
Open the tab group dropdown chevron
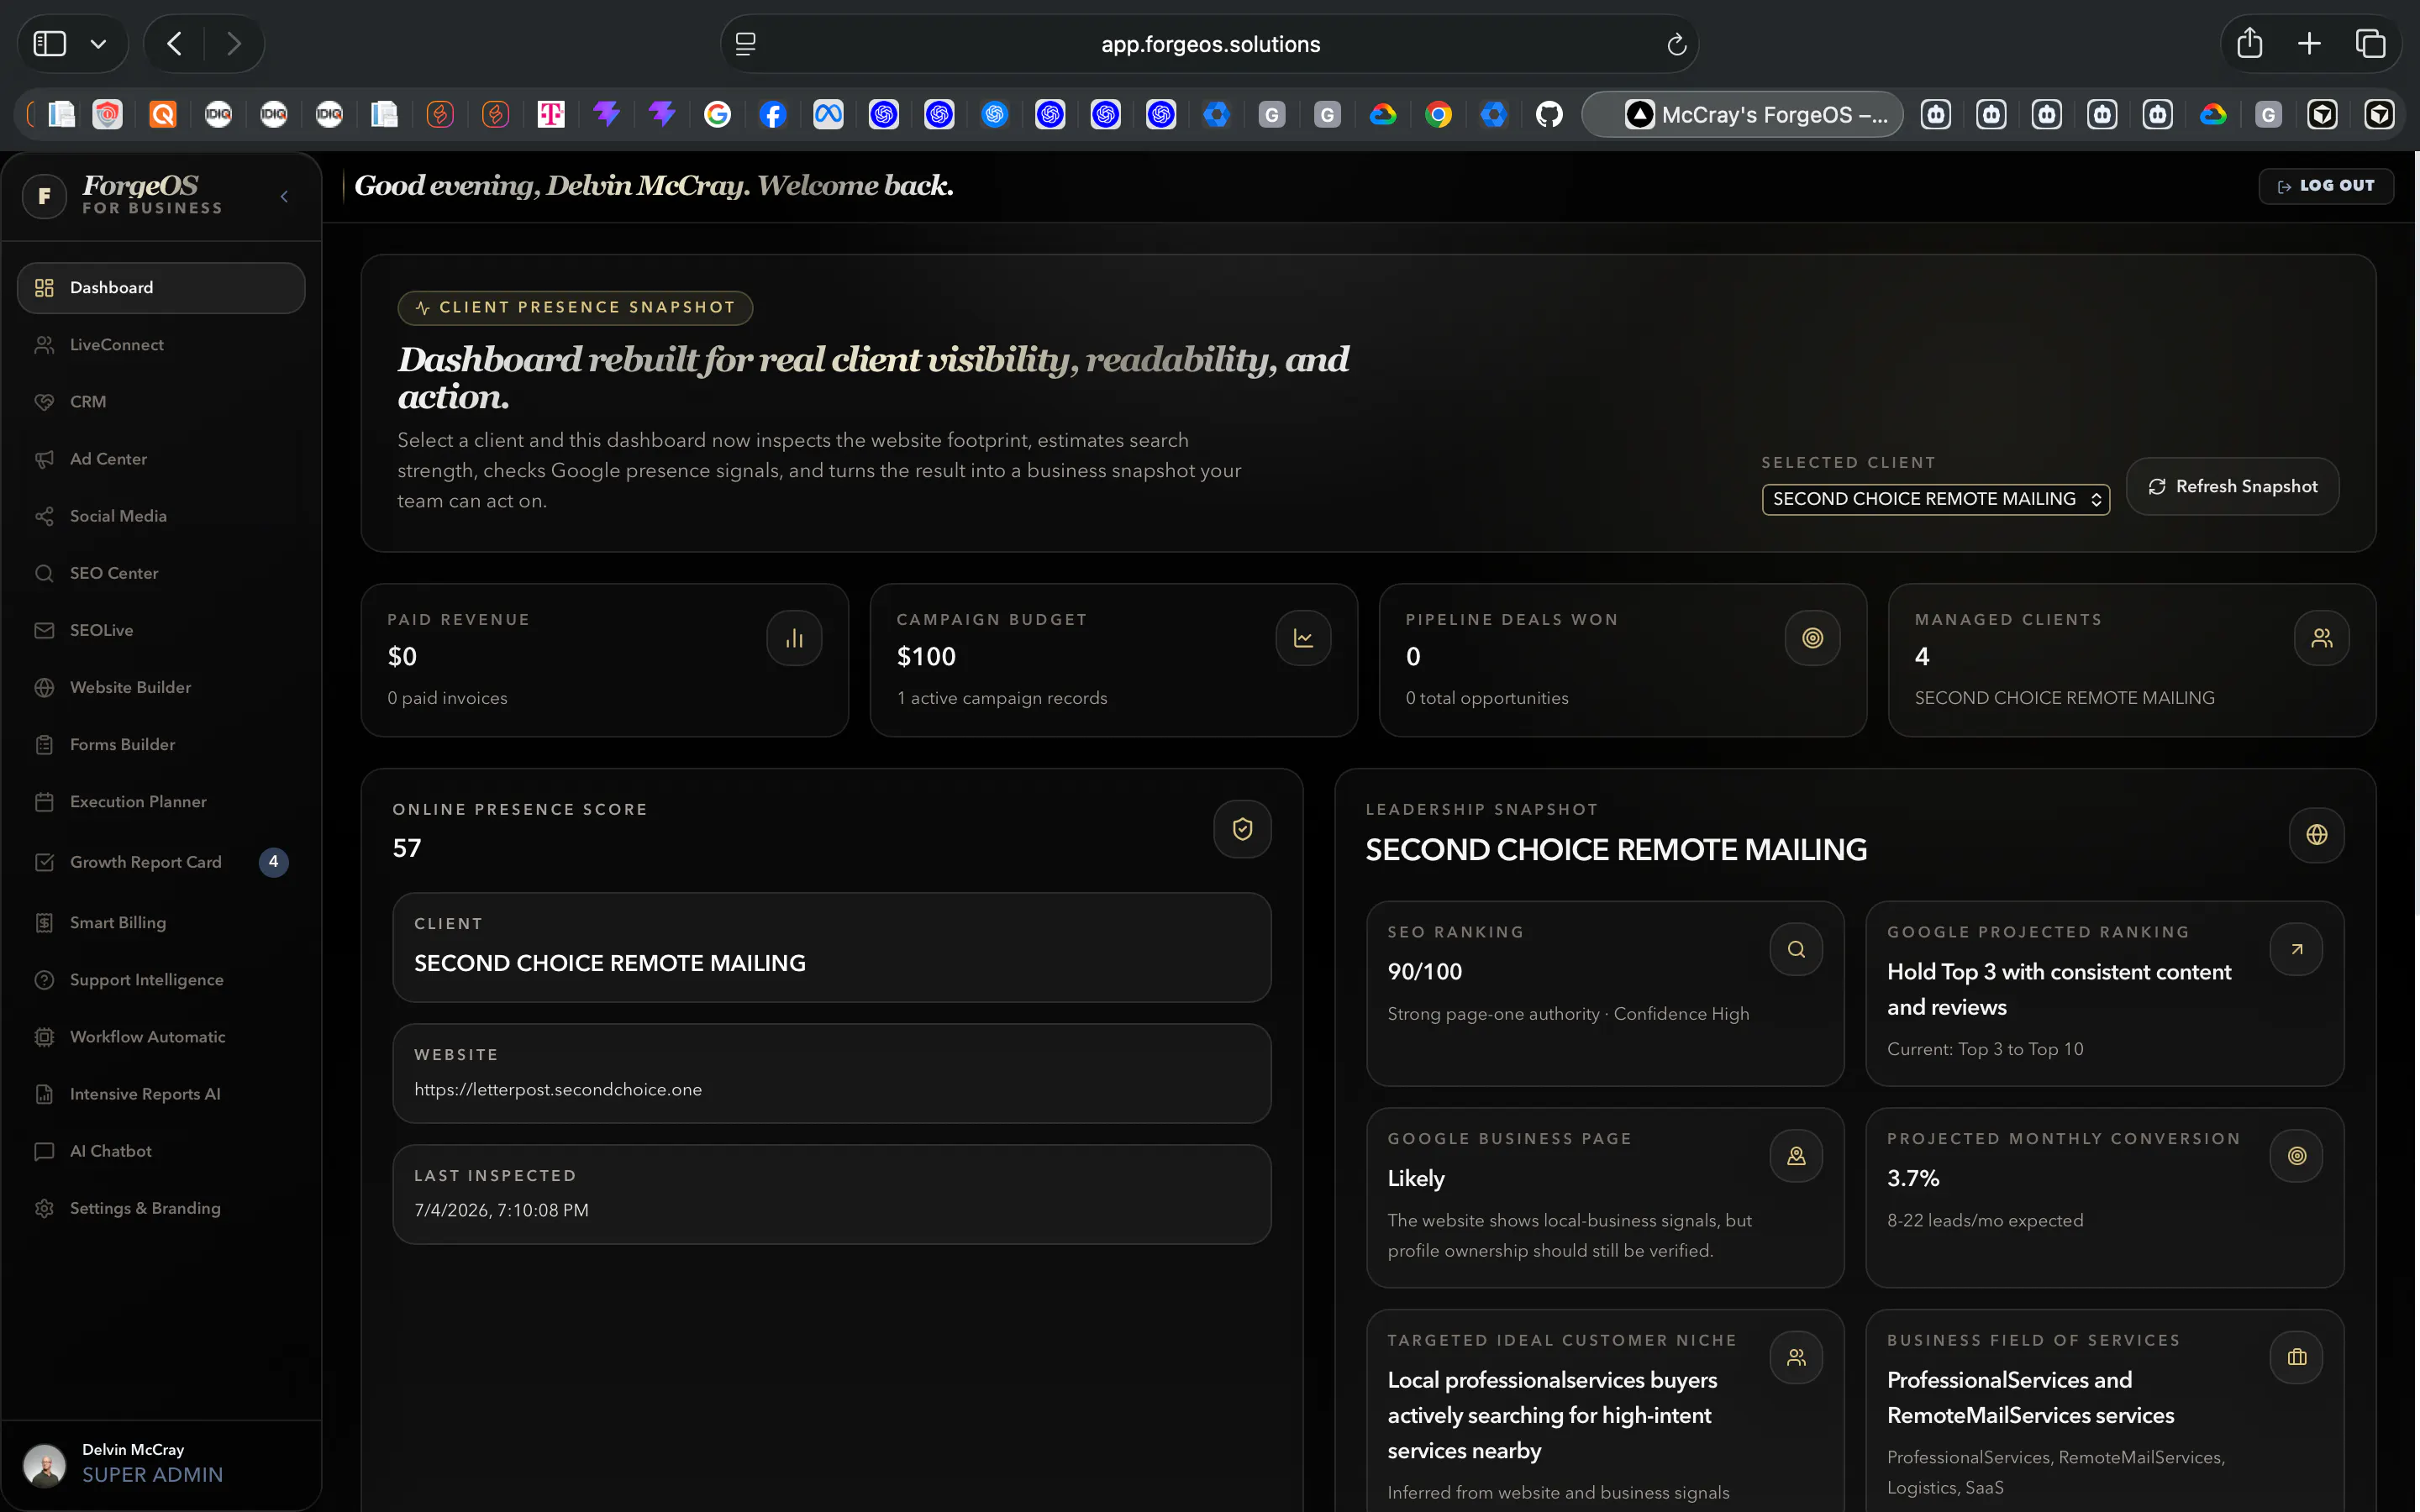(98, 44)
